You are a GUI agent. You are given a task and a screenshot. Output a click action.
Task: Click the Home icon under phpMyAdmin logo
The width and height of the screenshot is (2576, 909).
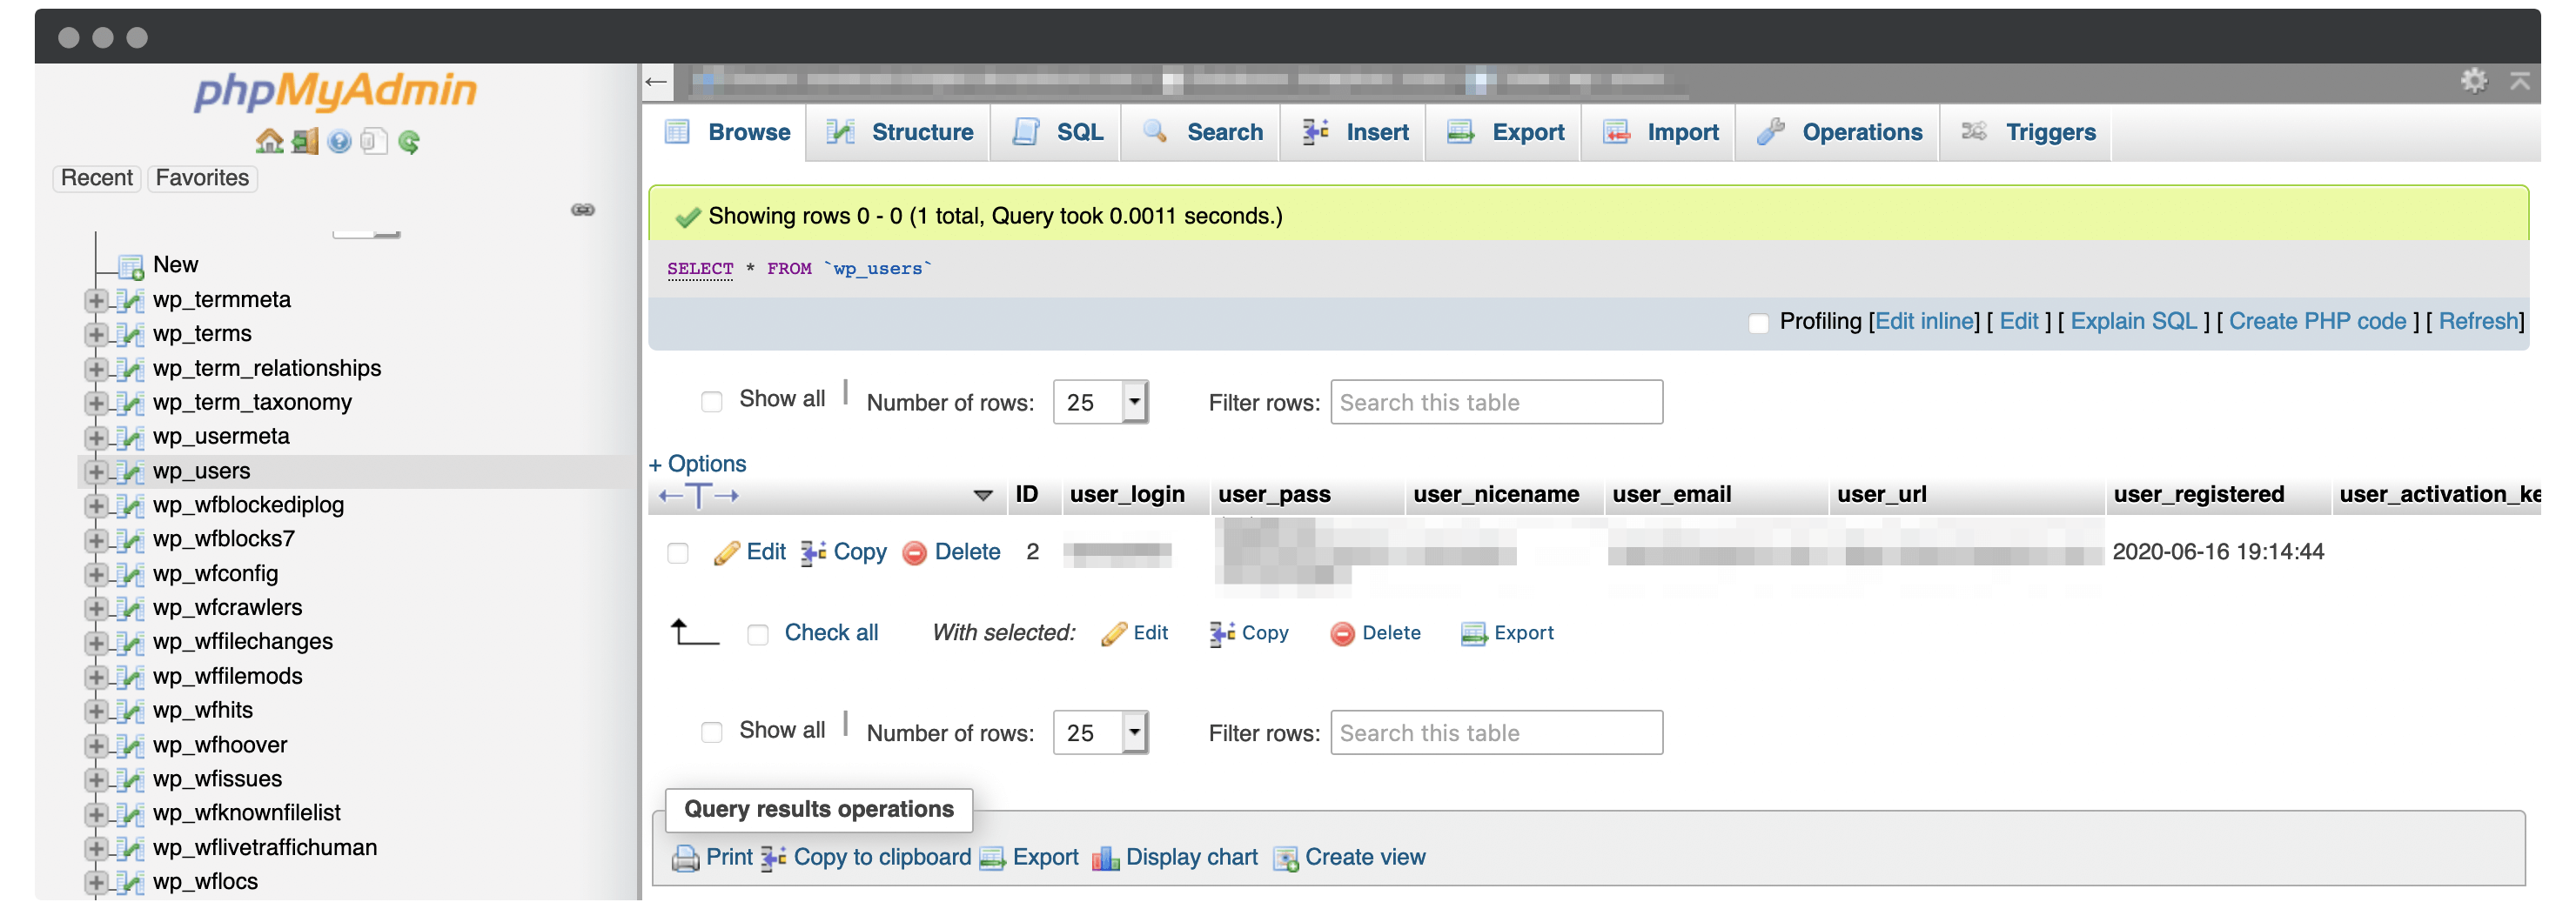point(268,141)
